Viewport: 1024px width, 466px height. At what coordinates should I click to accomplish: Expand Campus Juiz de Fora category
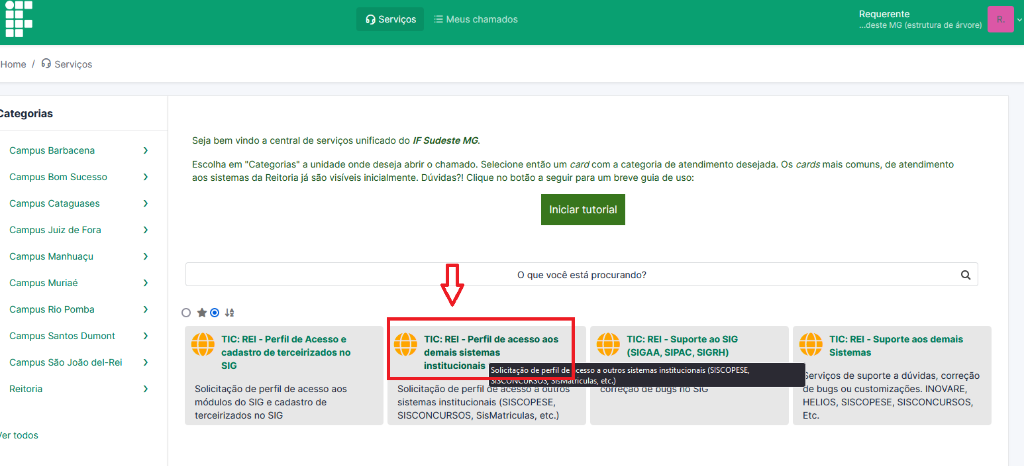click(x=146, y=230)
